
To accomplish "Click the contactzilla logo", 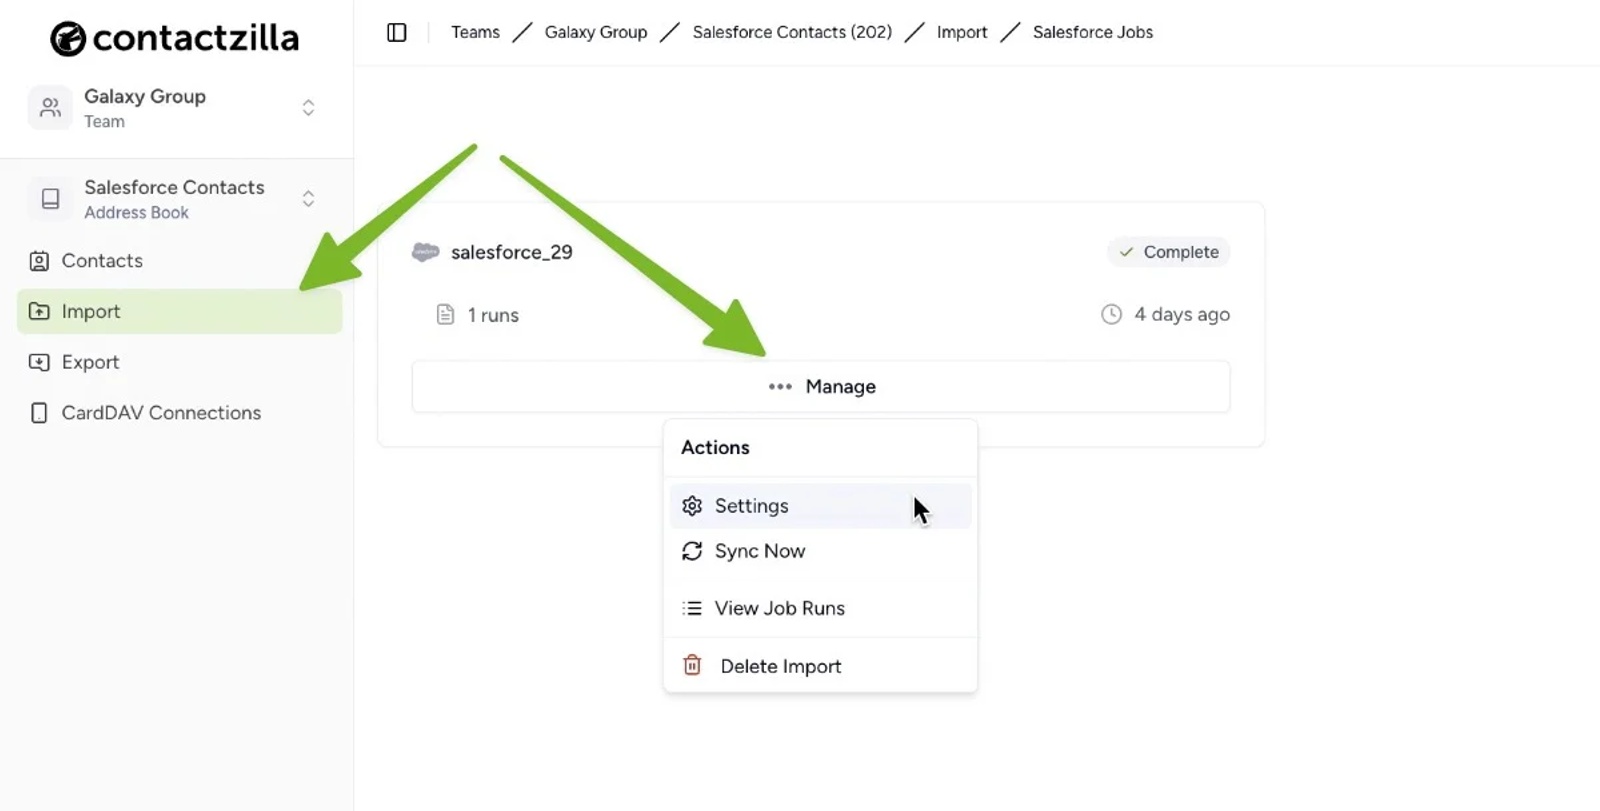I will [x=175, y=38].
